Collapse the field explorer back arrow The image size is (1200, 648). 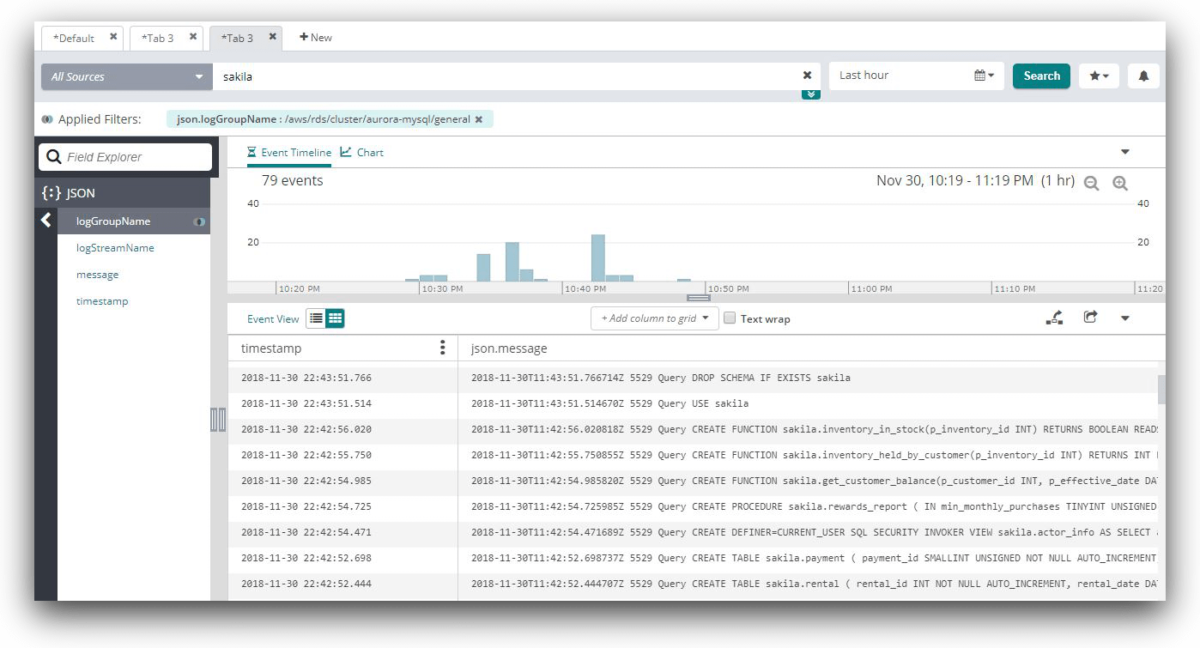[46, 221]
